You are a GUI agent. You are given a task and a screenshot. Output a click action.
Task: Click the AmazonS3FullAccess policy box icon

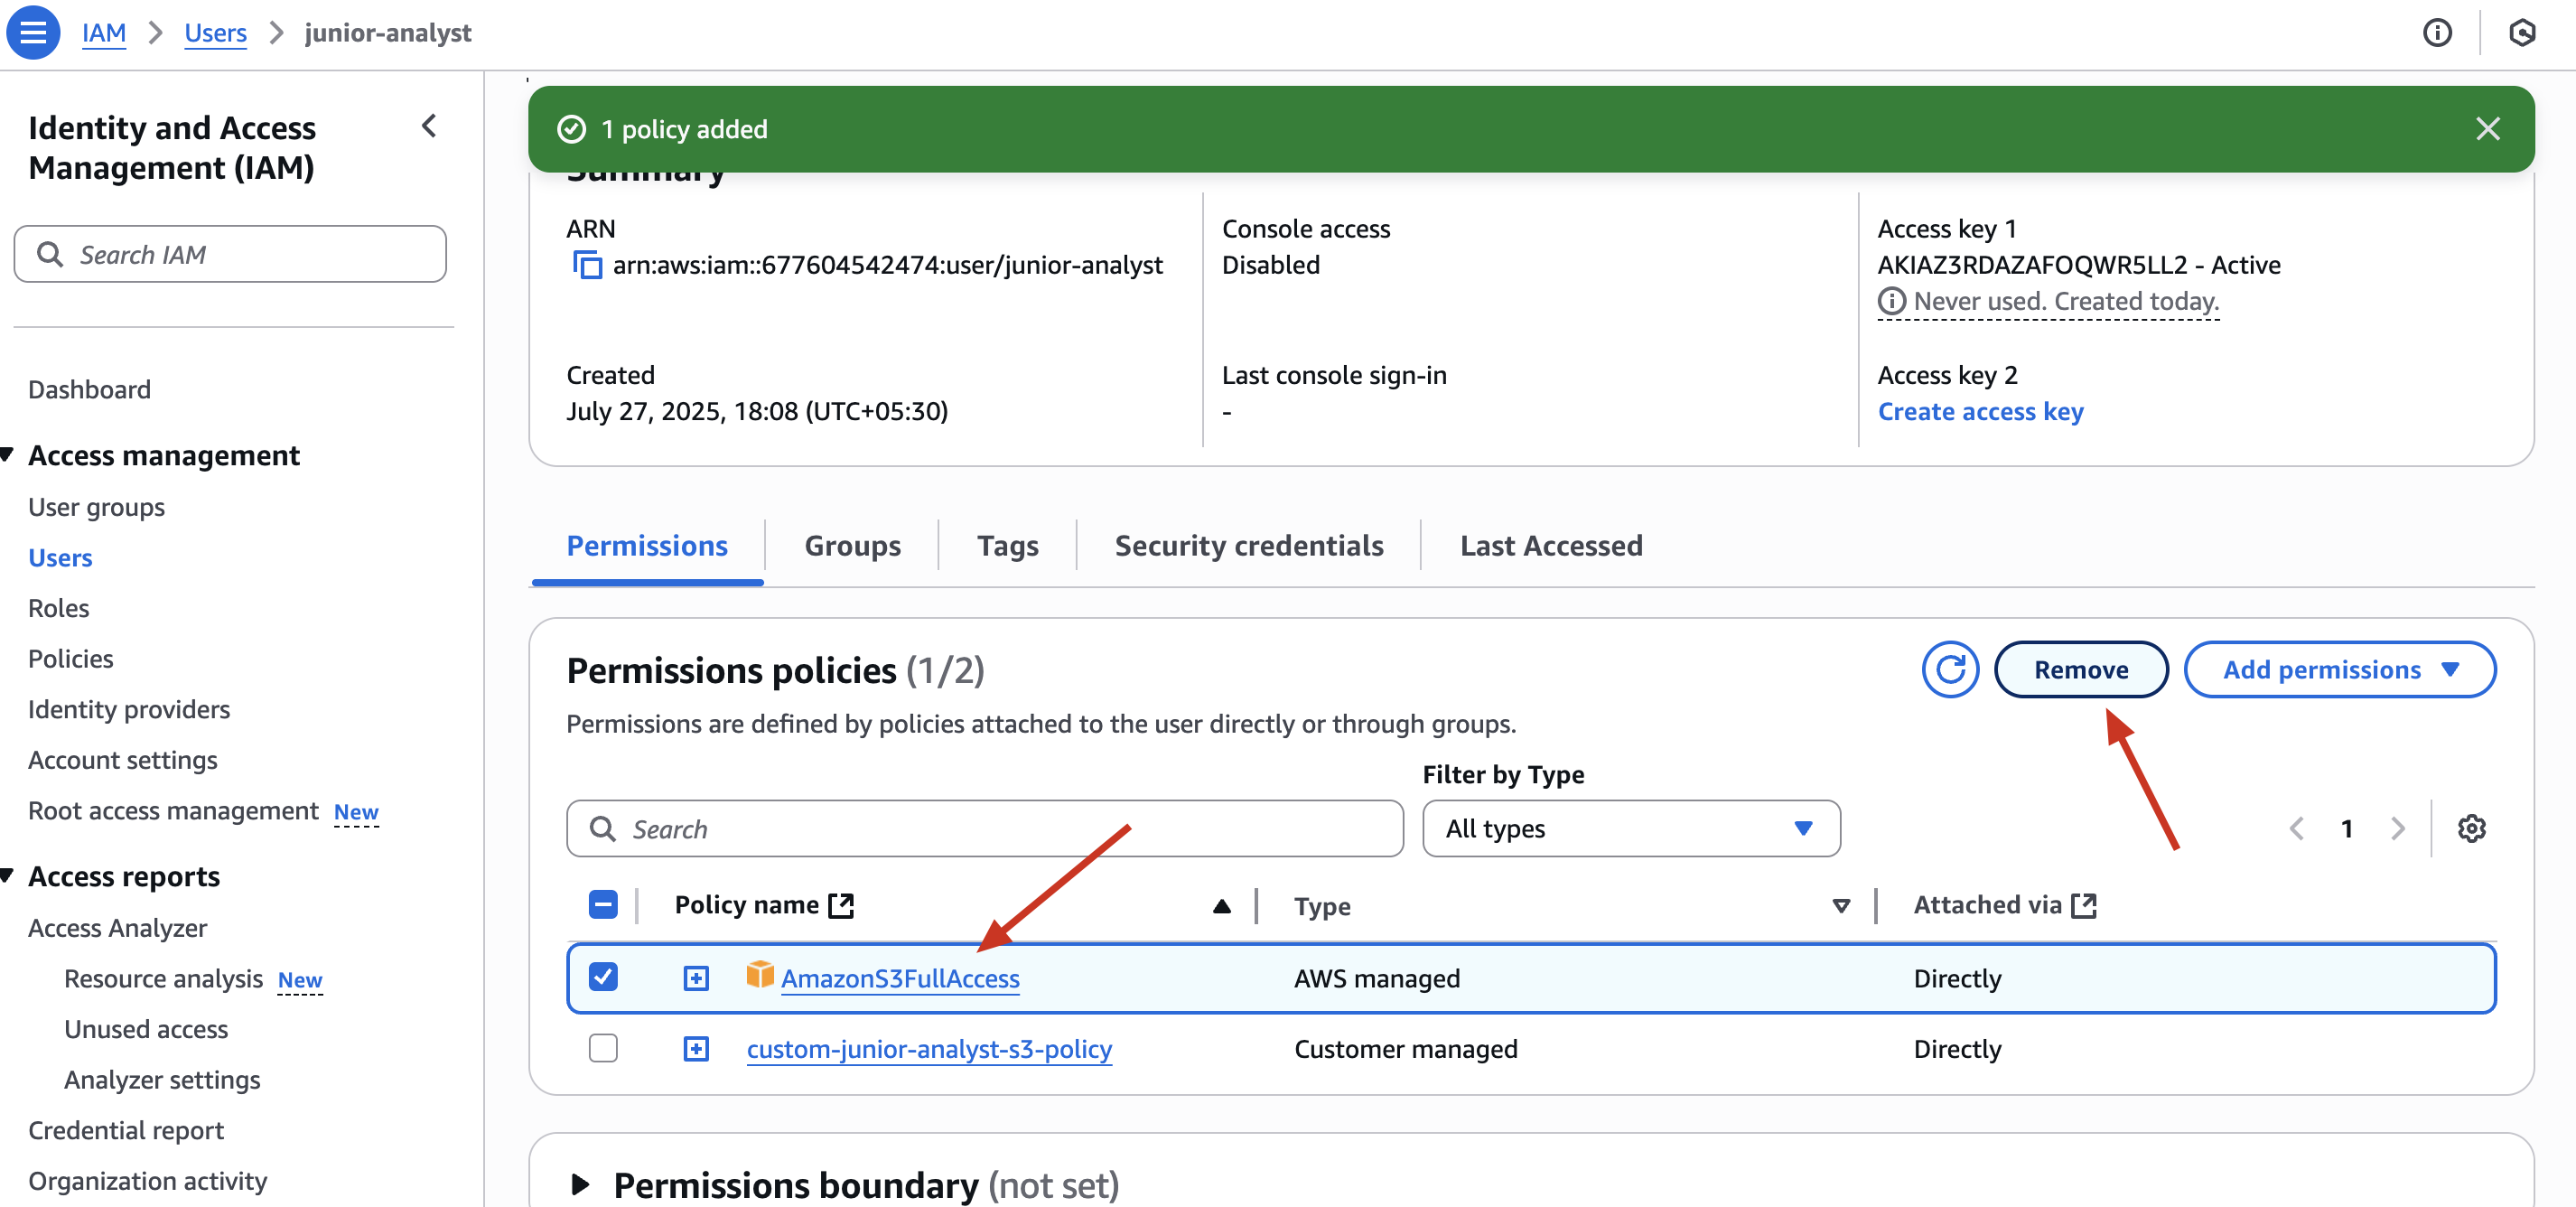[760, 974]
